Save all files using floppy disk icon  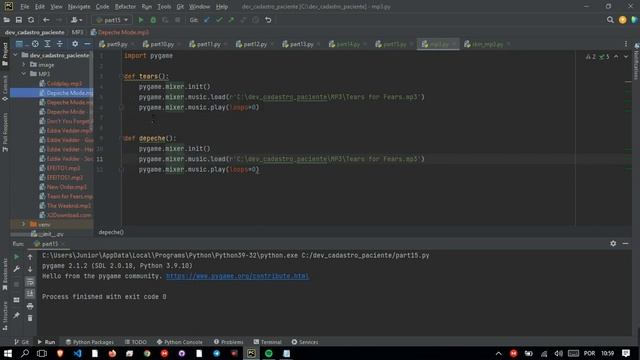pos(19,20)
